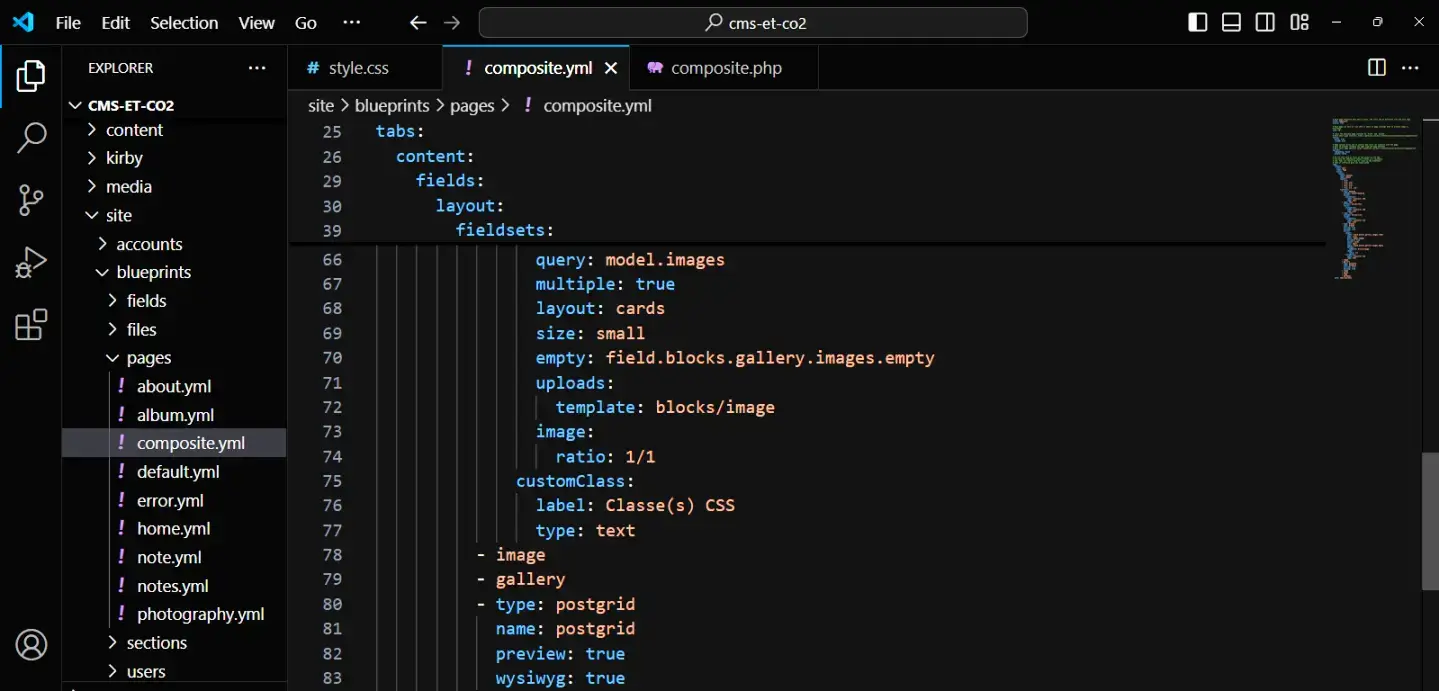The image size is (1439, 691).
Task: Open the Source Control view
Action: click(31, 200)
